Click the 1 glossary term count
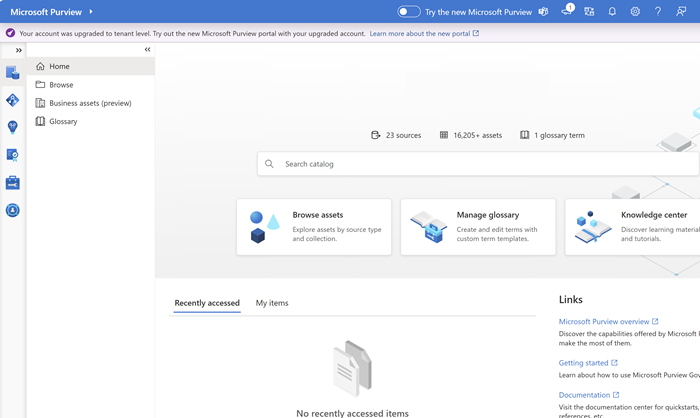The width and height of the screenshot is (700, 418). [559, 135]
